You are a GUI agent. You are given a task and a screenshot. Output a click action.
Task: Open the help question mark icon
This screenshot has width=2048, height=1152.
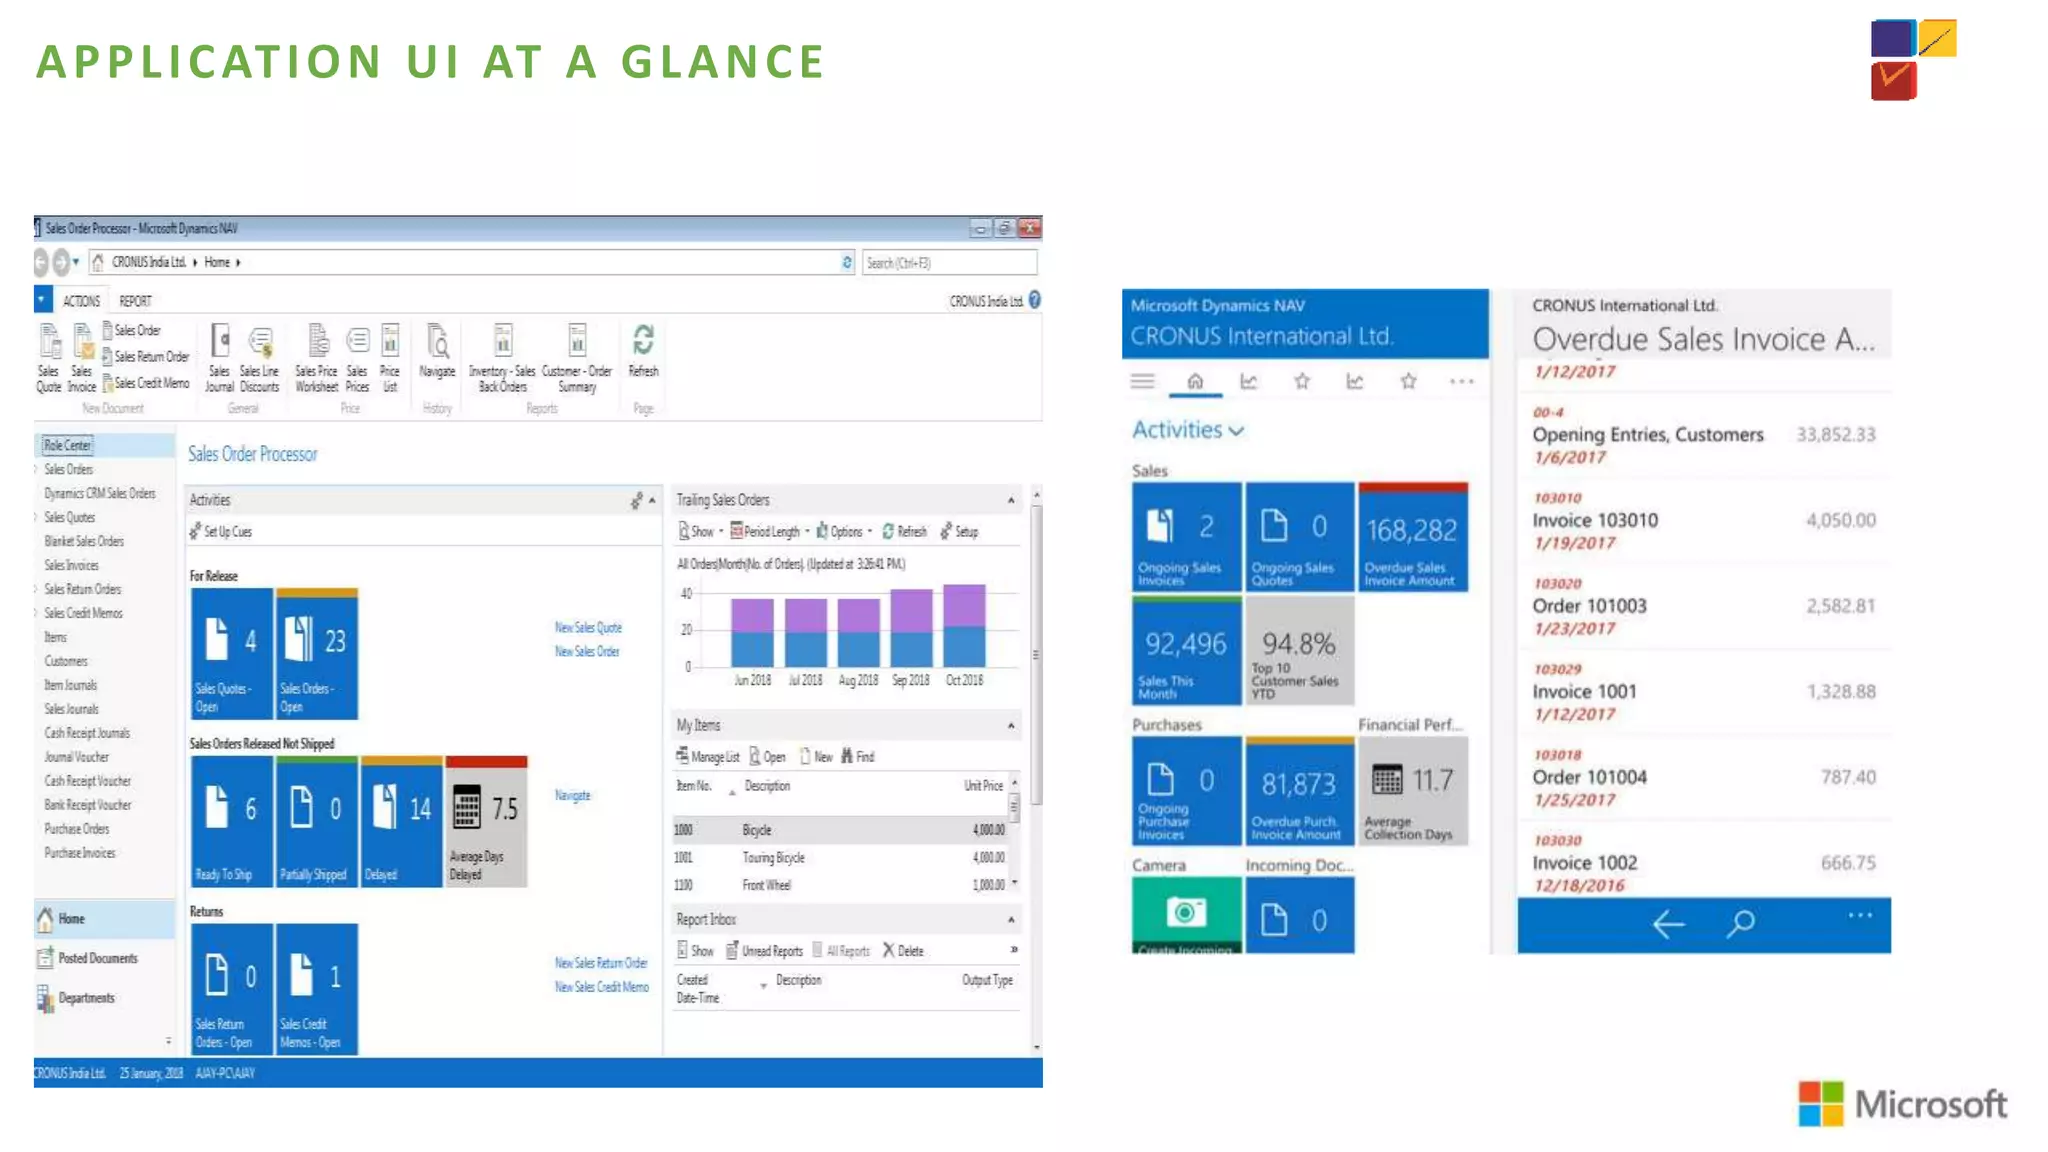pyautogui.click(x=1035, y=300)
